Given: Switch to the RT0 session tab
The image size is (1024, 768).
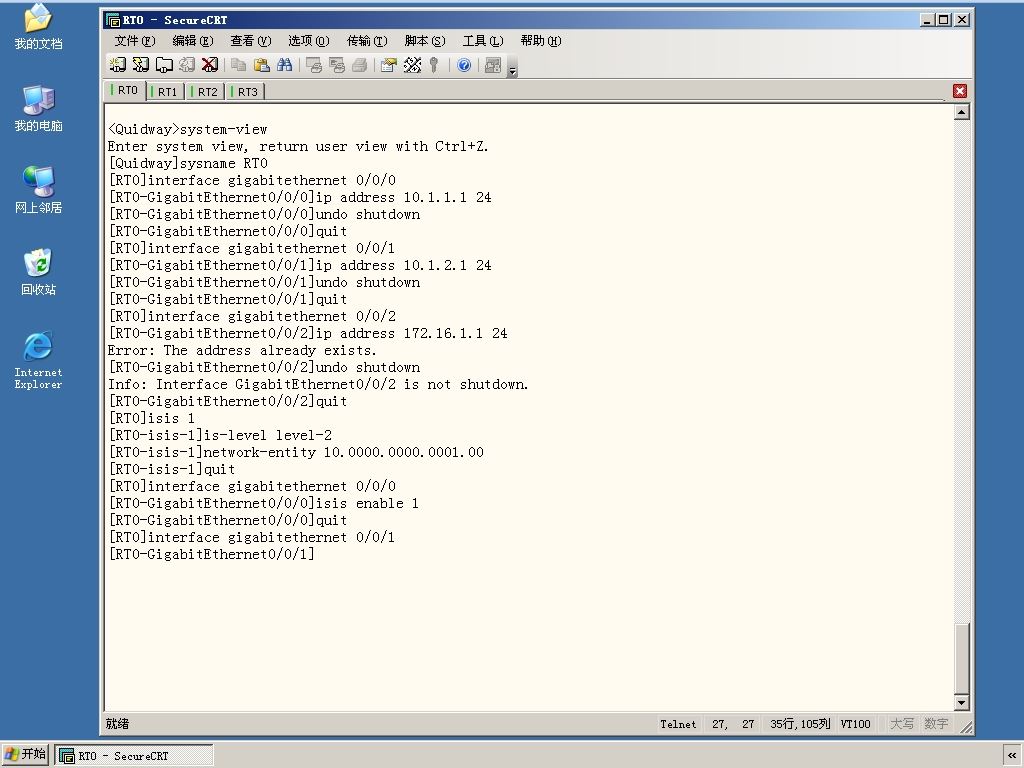Looking at the screenshot, I should click(x=125, y=90).
